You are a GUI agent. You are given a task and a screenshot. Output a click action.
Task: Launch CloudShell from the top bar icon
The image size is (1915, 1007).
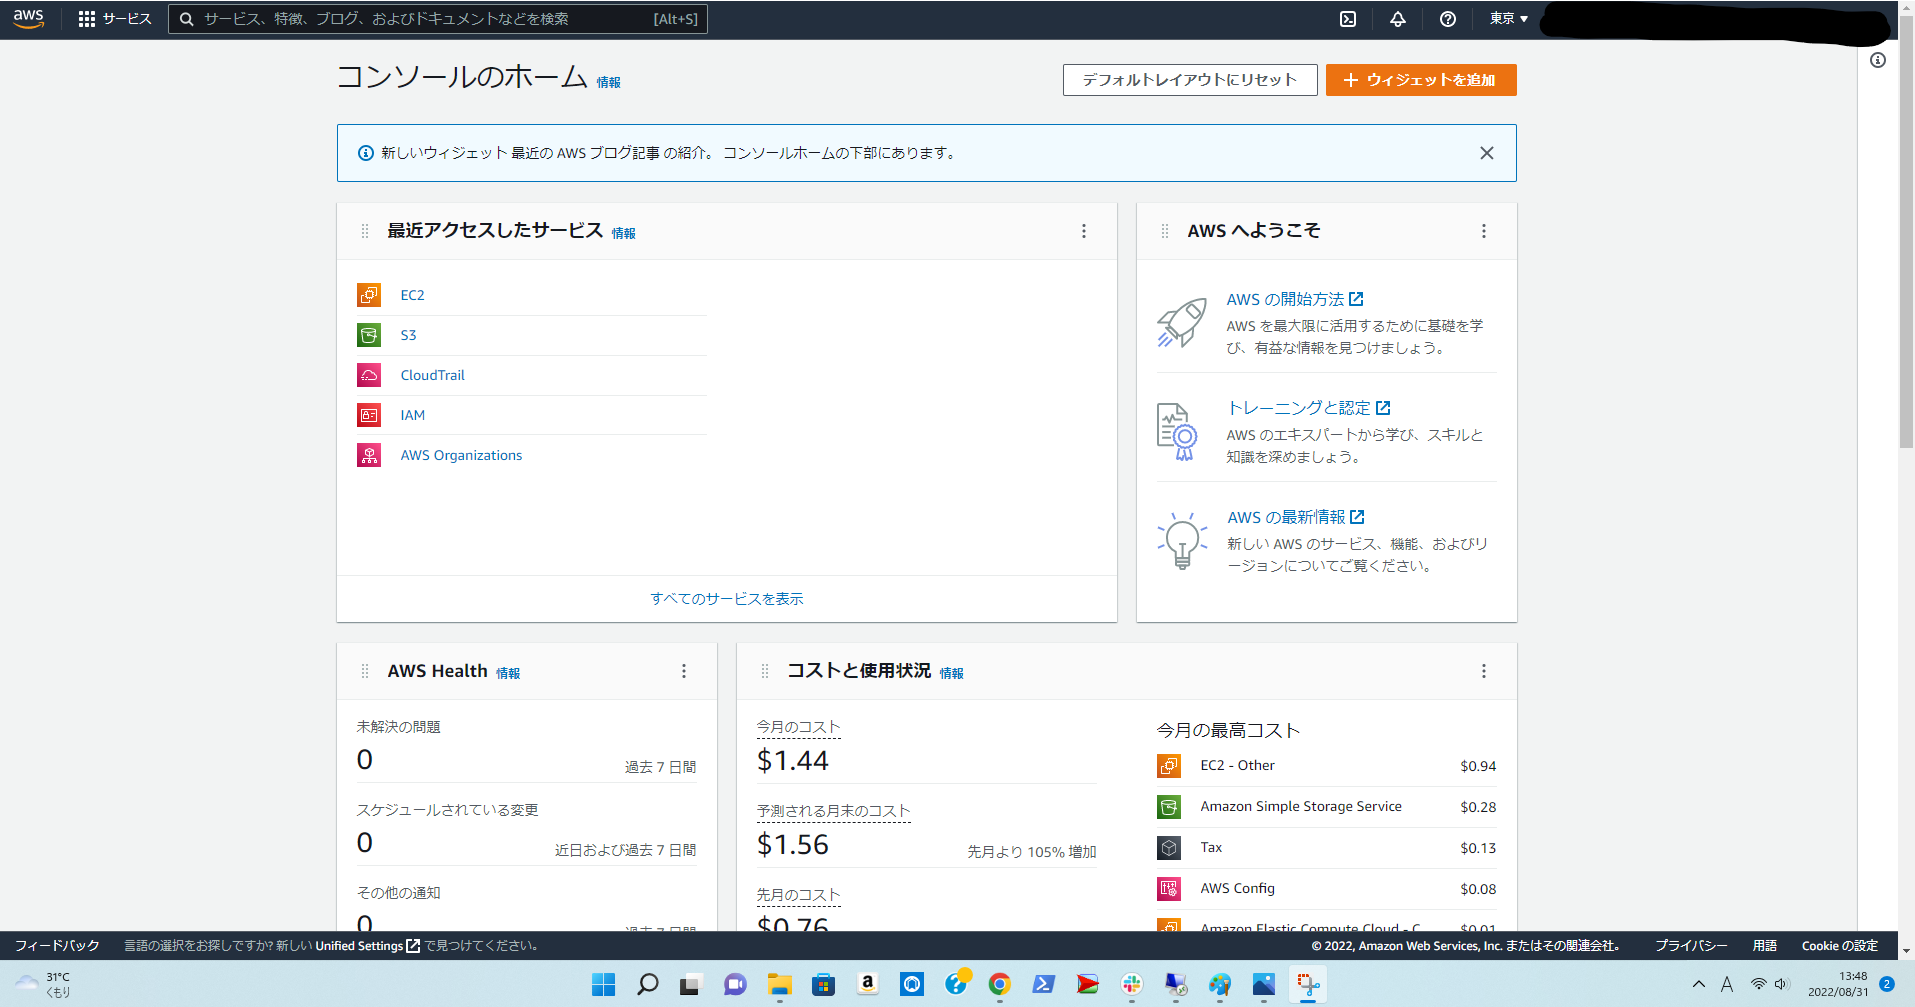coord(1348,19)
